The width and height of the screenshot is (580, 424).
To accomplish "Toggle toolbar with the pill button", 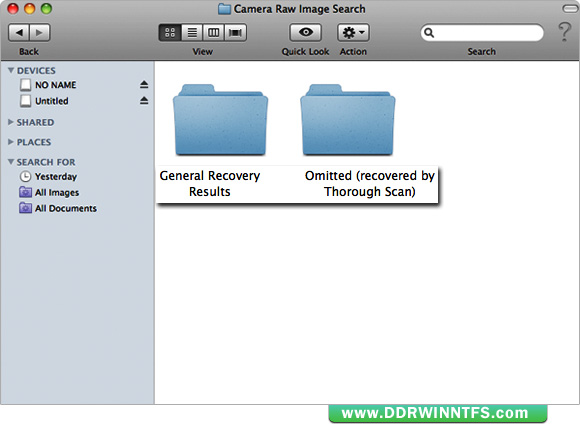I will point(570,9).
